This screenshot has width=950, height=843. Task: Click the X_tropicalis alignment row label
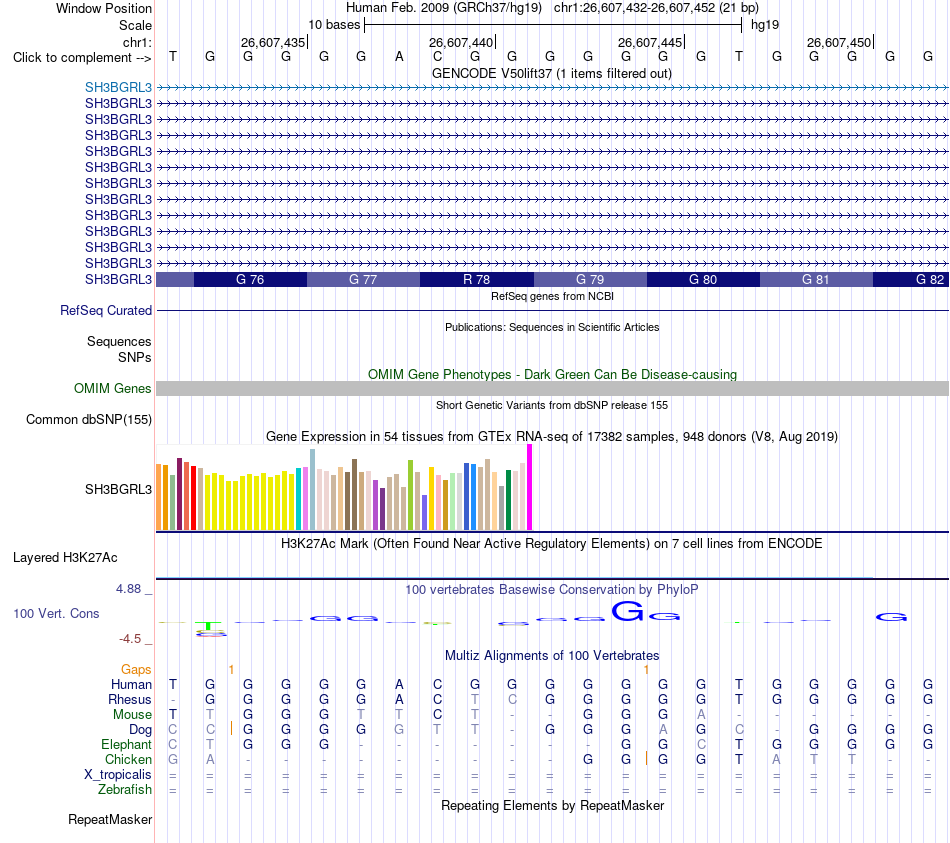pos(118,775)
